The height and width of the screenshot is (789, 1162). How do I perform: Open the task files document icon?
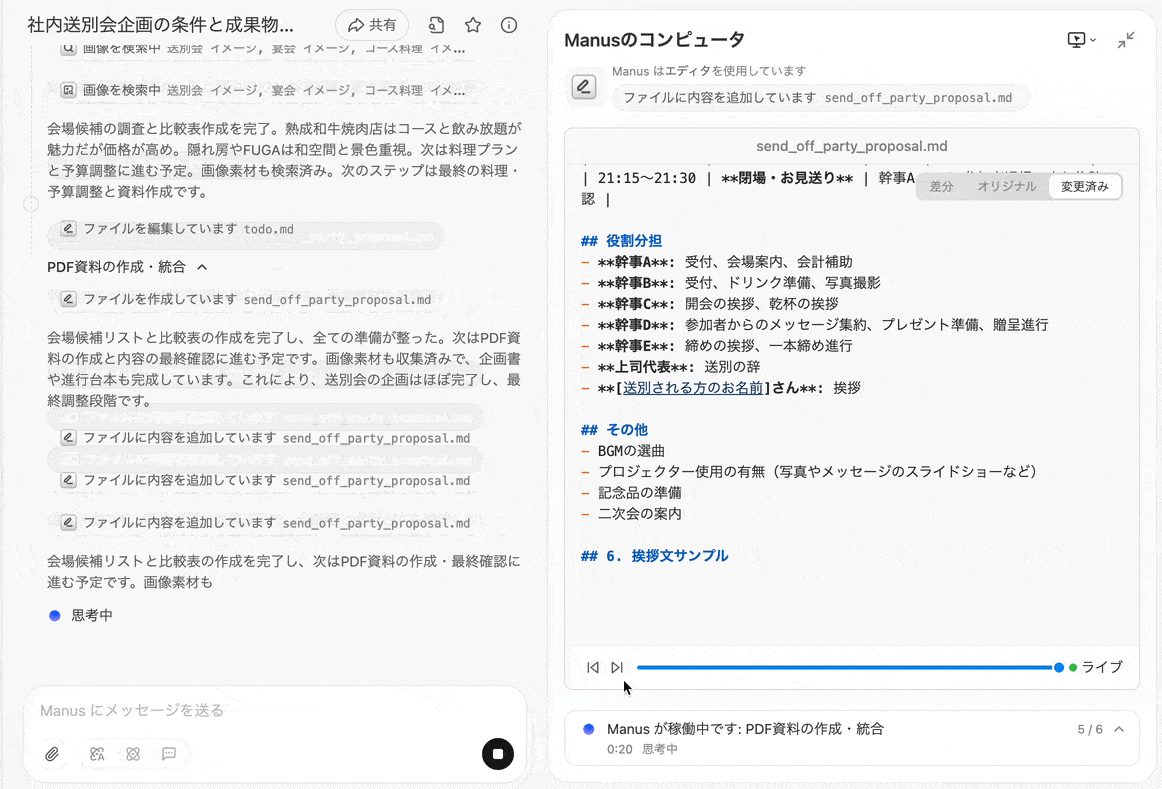tap(436, 25)
